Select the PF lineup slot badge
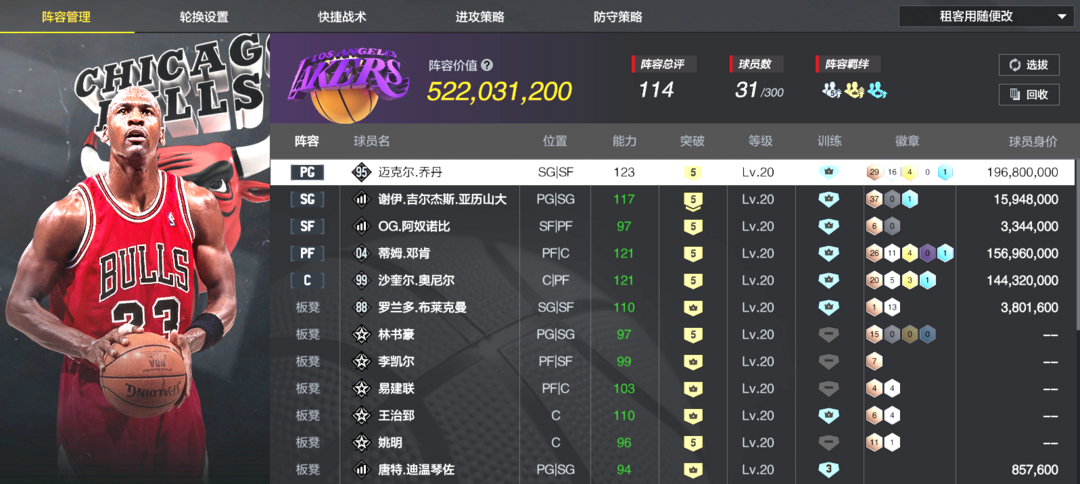This screenshot has width=1080, height=484. 307,253
